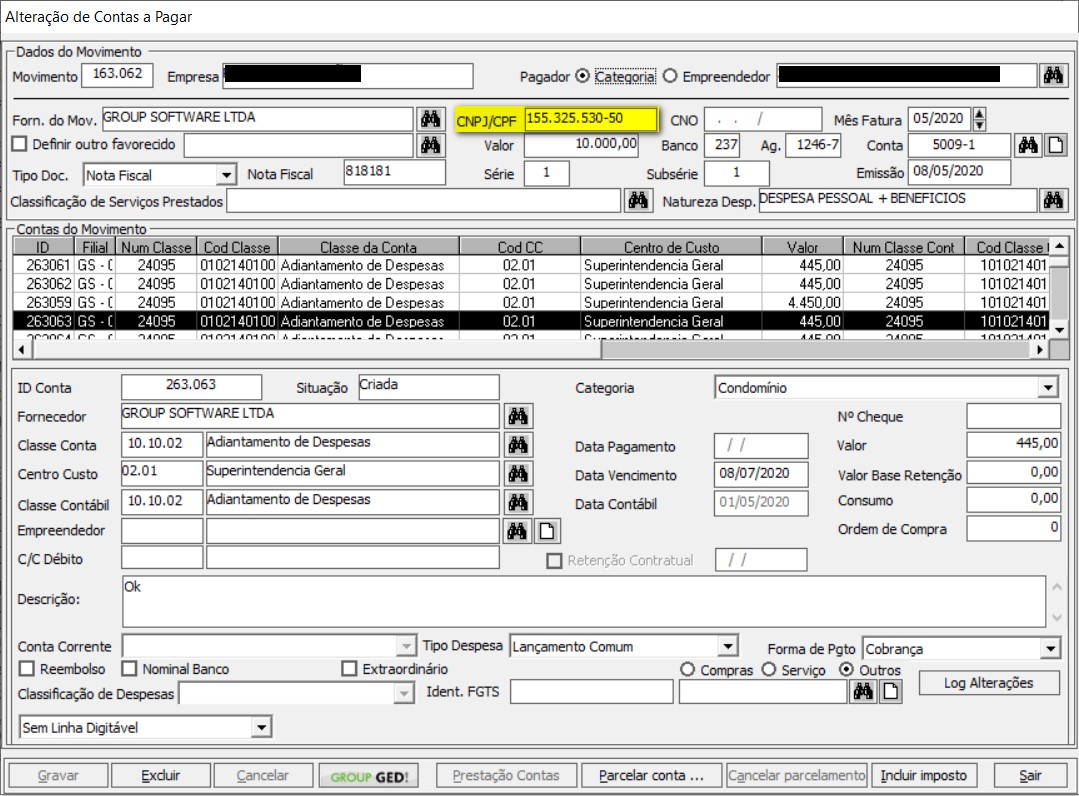Click new document icon next to Conta field
The width and height of the screenshot is (1079, 796).
(x=1055, y=146)
